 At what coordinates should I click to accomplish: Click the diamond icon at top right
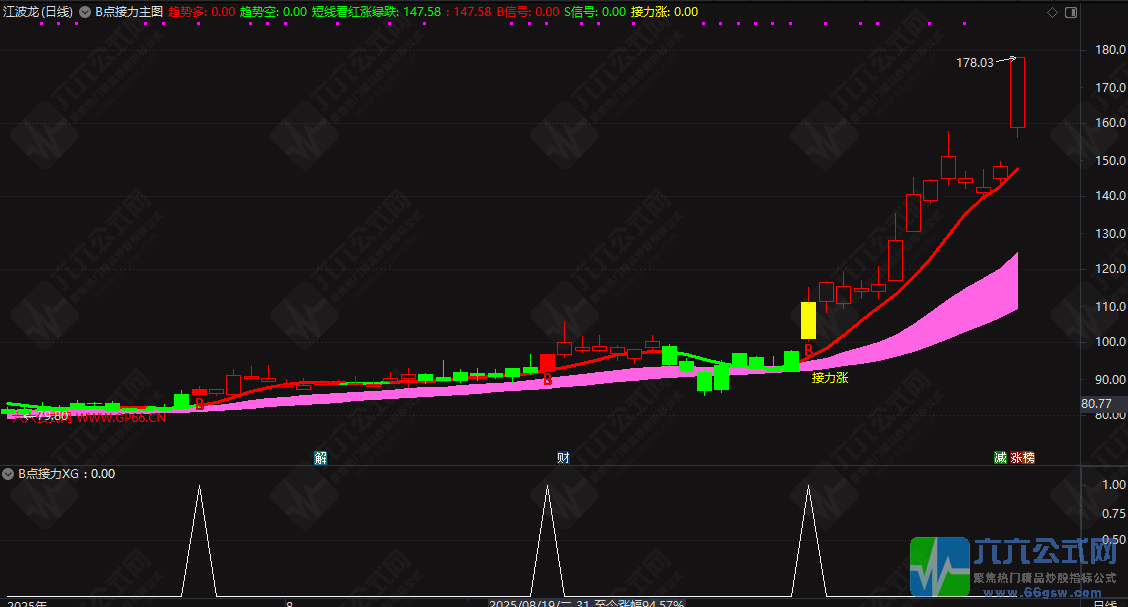click(1051, 12)
